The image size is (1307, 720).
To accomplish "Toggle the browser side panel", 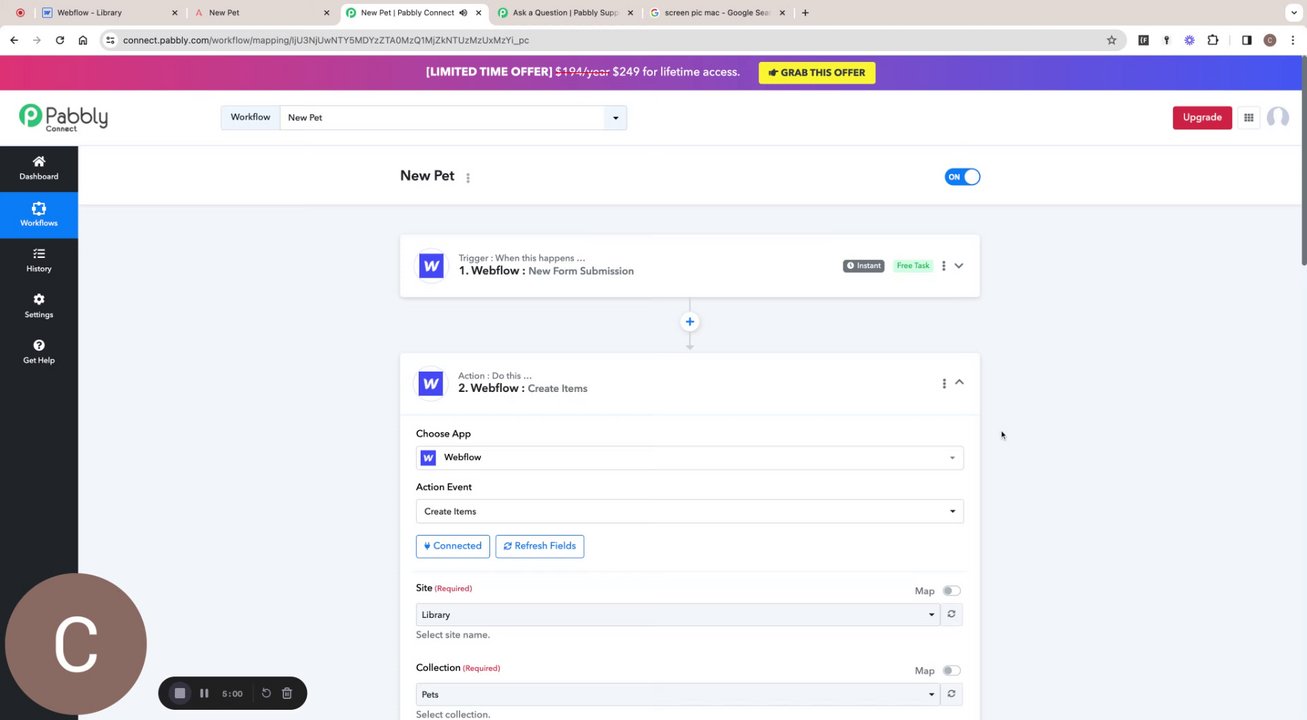I will [1246, 40].
